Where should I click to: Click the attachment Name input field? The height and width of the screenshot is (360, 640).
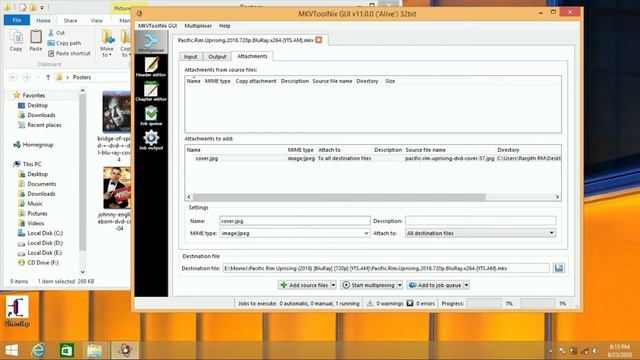click(x=295, y=221)
